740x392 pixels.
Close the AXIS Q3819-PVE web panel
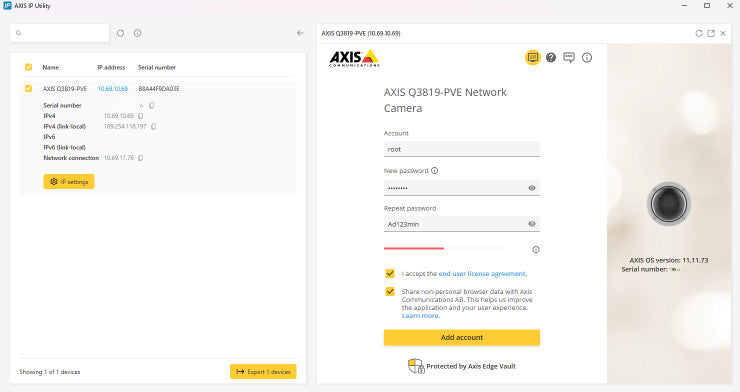[x=723, y=33]
